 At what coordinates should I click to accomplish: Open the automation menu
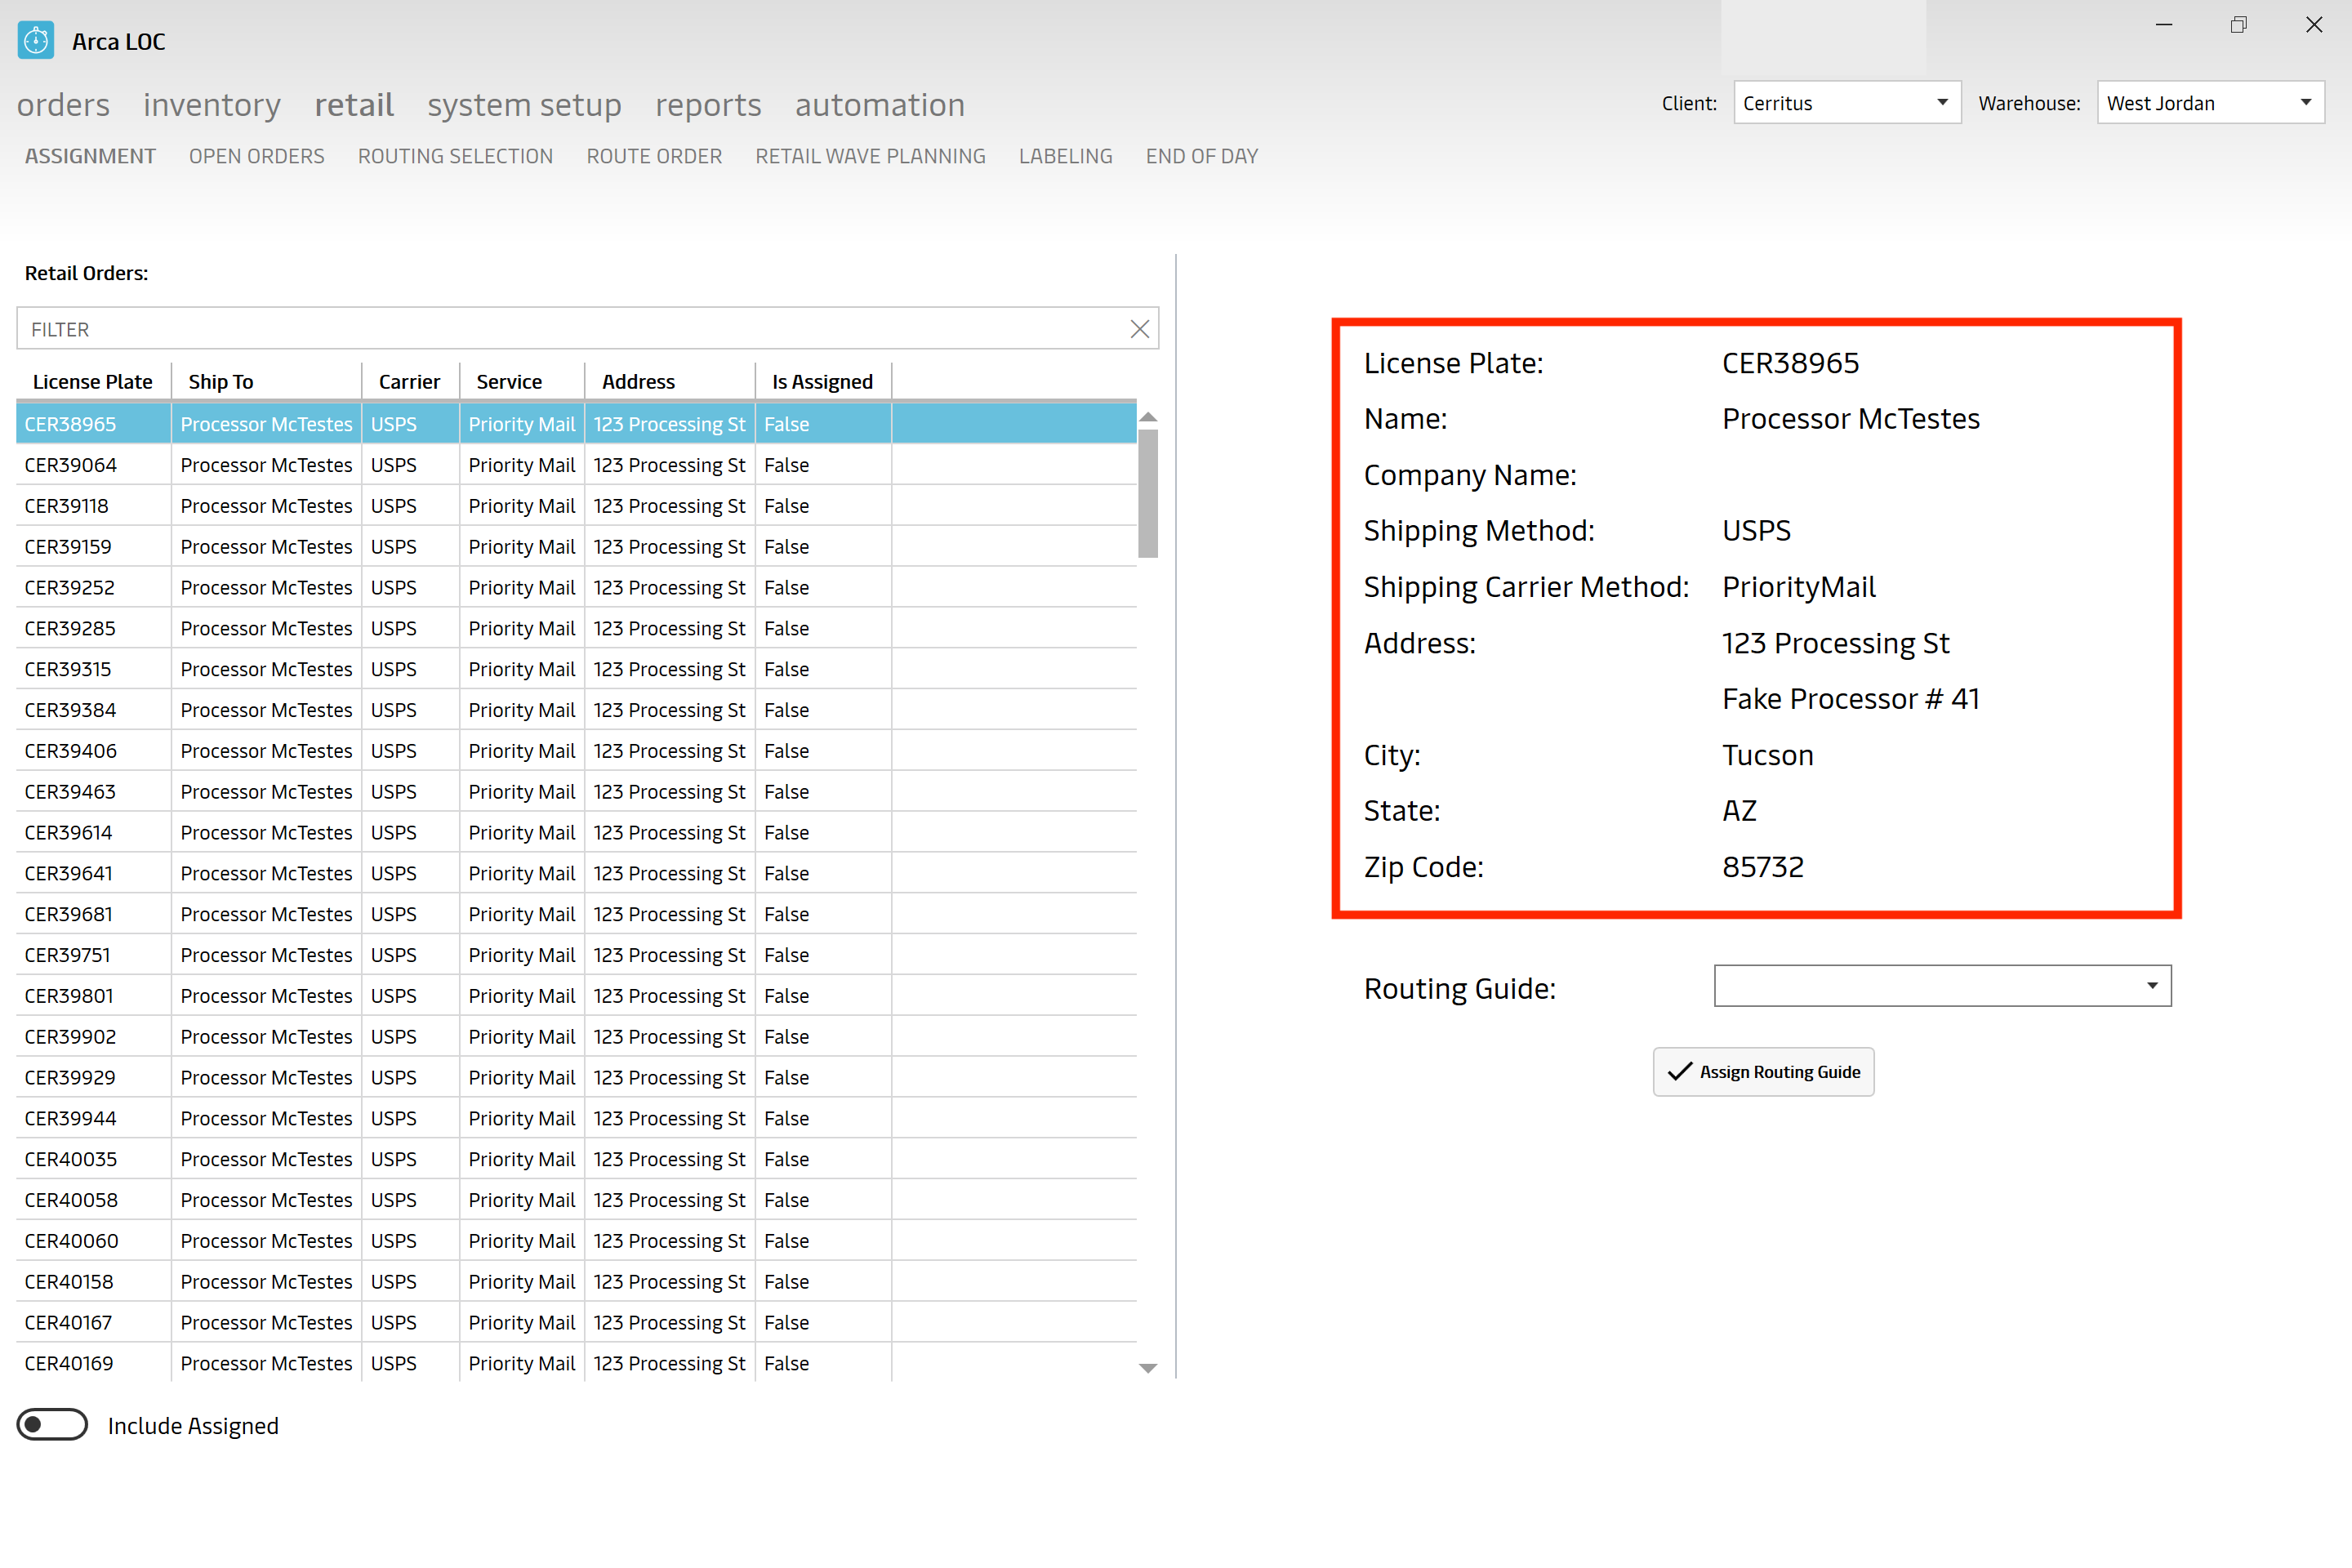[880, 105]
